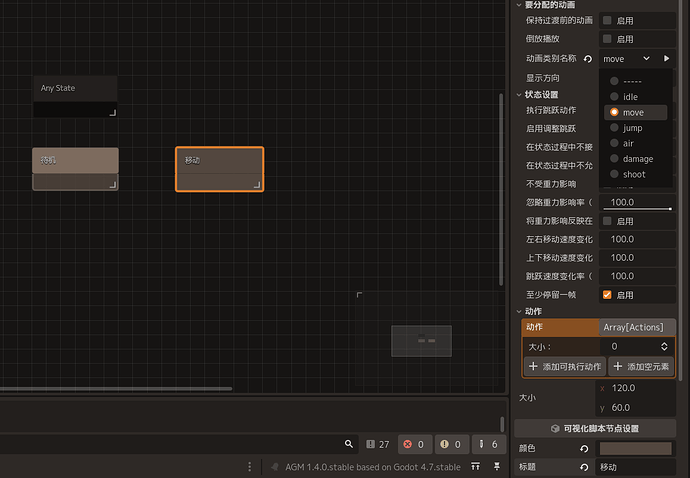690x478 pixels.
Task: Click the 标题 text field containing 移动
Action: pos(636,467)
